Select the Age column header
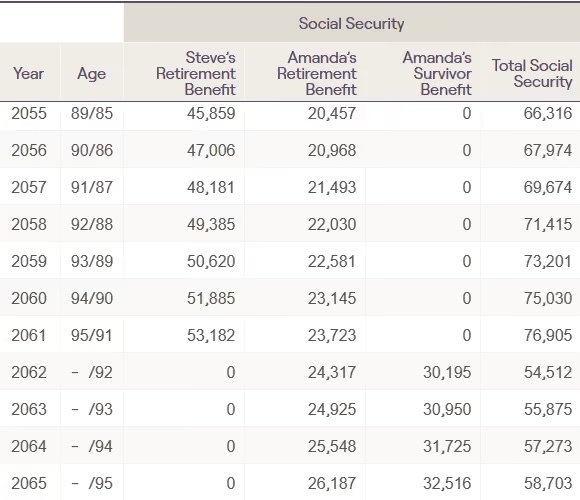Image resolution: width=580 pixels, height=500 pixels. (x=91, y=74)
